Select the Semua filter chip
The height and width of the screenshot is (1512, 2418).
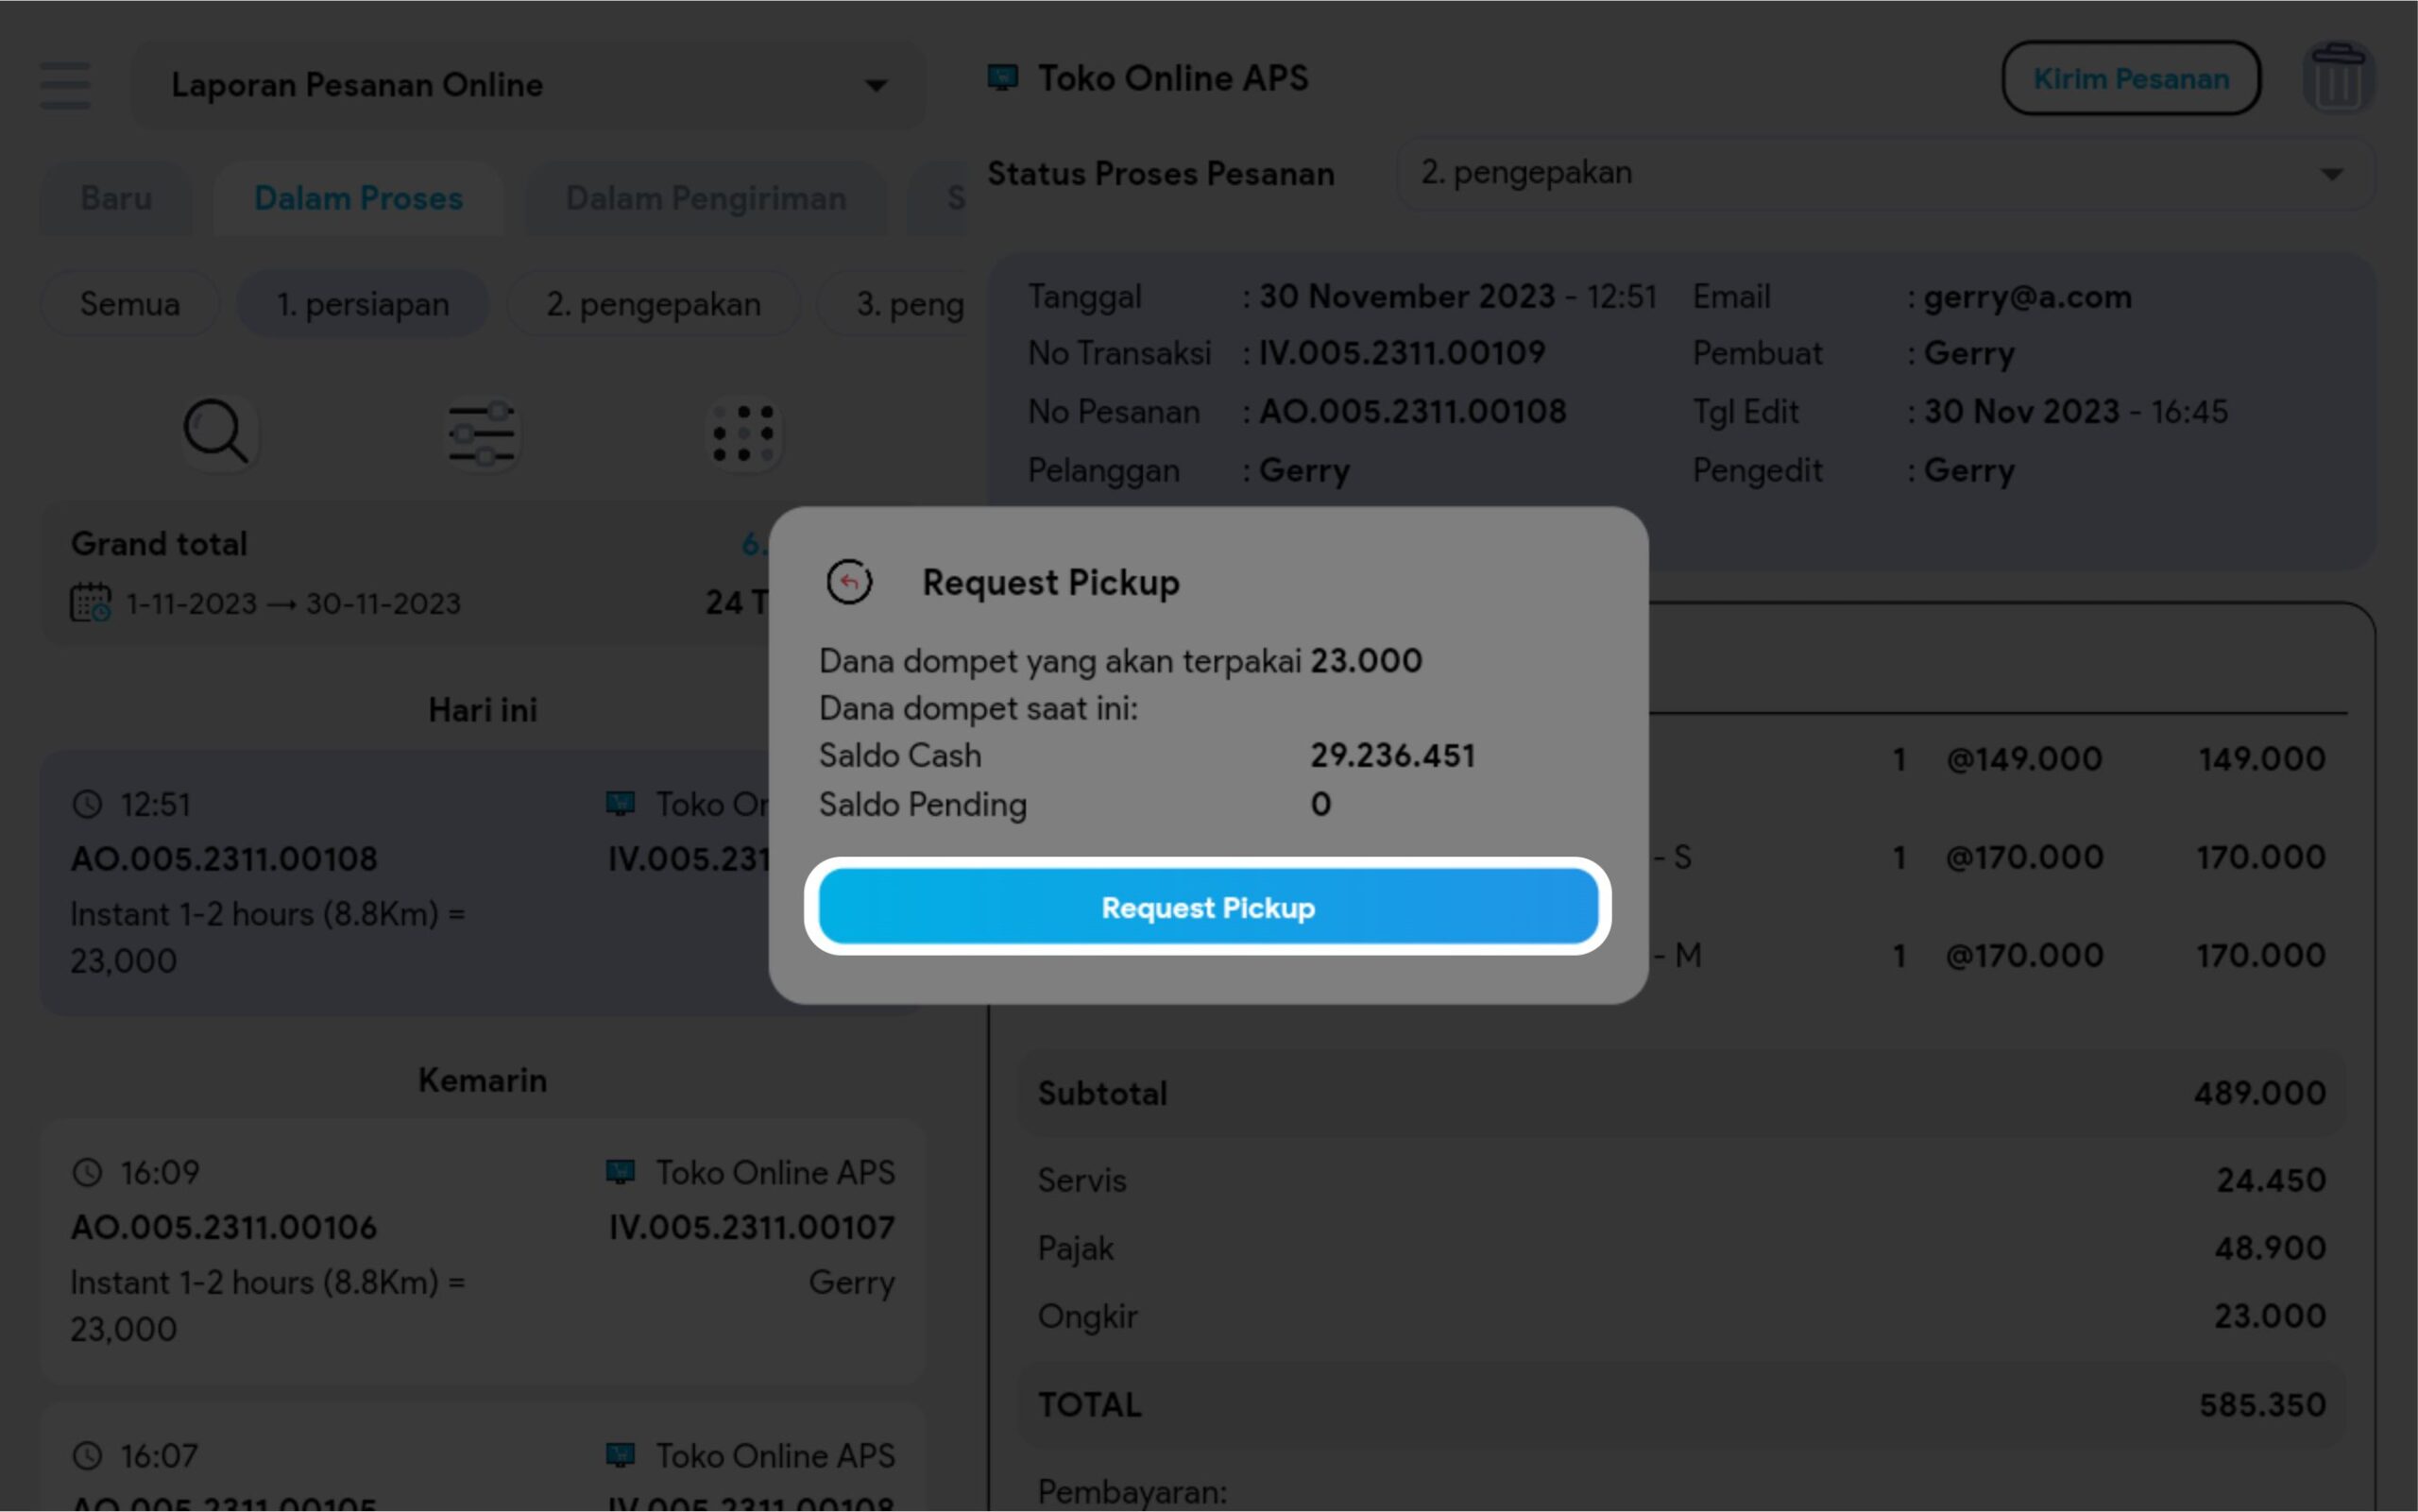point(130,304)
